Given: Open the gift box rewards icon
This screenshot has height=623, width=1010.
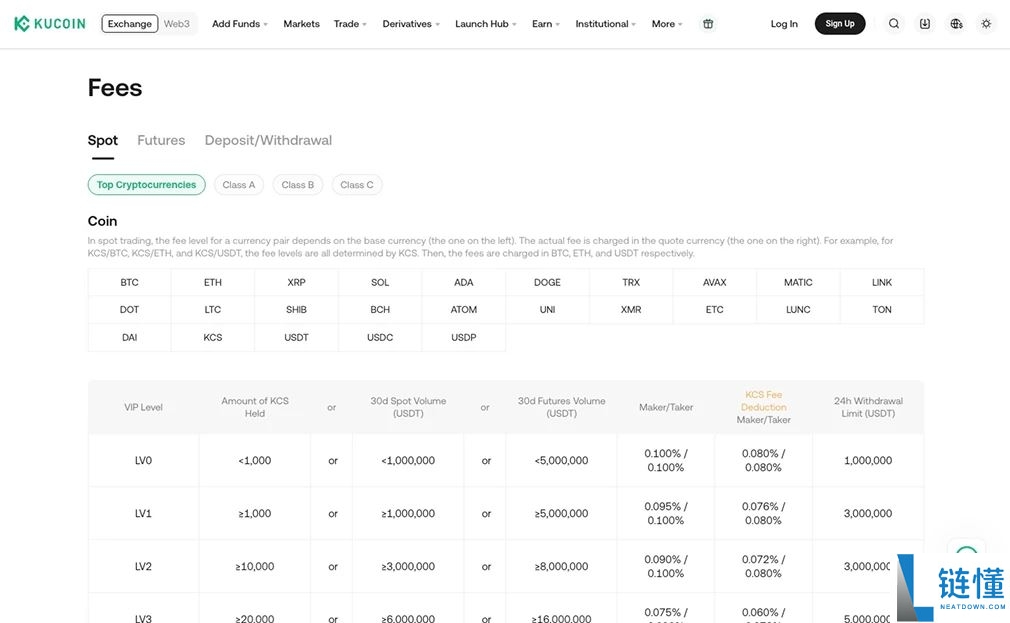Looking at the screenshot, I should click(708, 24).
